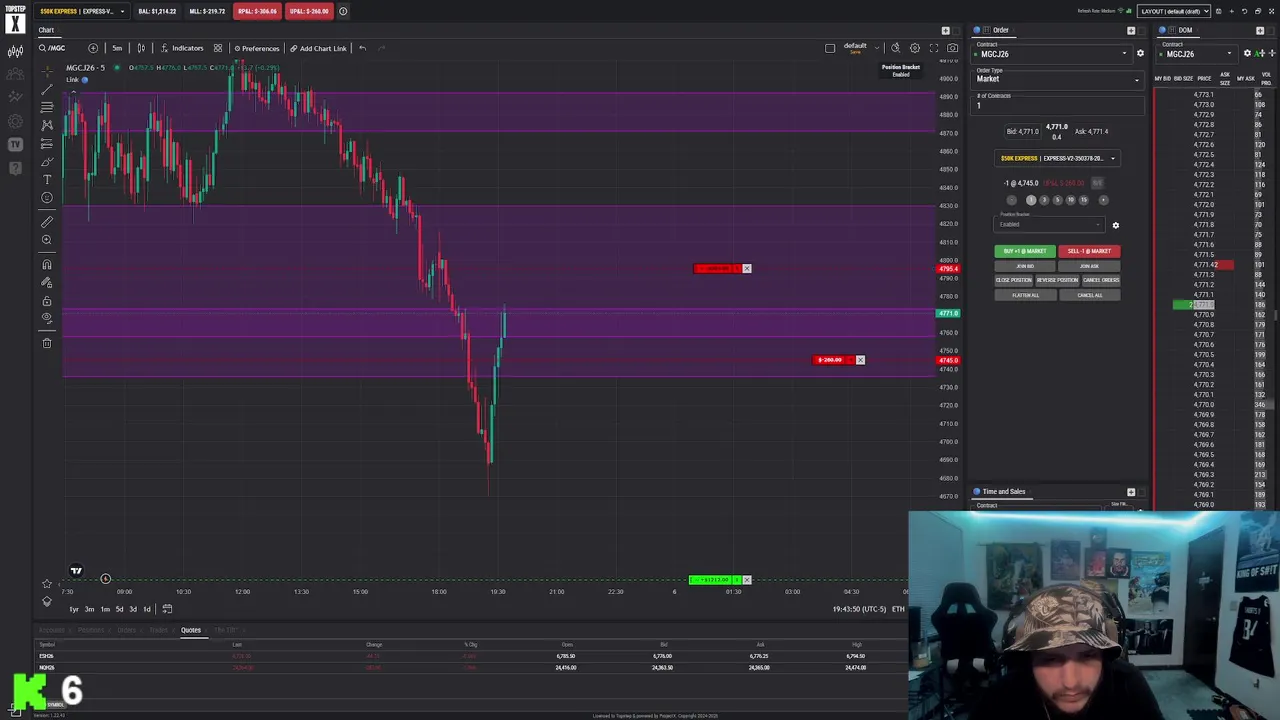Open the TradingView TV sidebar icon
Screen dimensions: 1280x720
click(15, 145)
